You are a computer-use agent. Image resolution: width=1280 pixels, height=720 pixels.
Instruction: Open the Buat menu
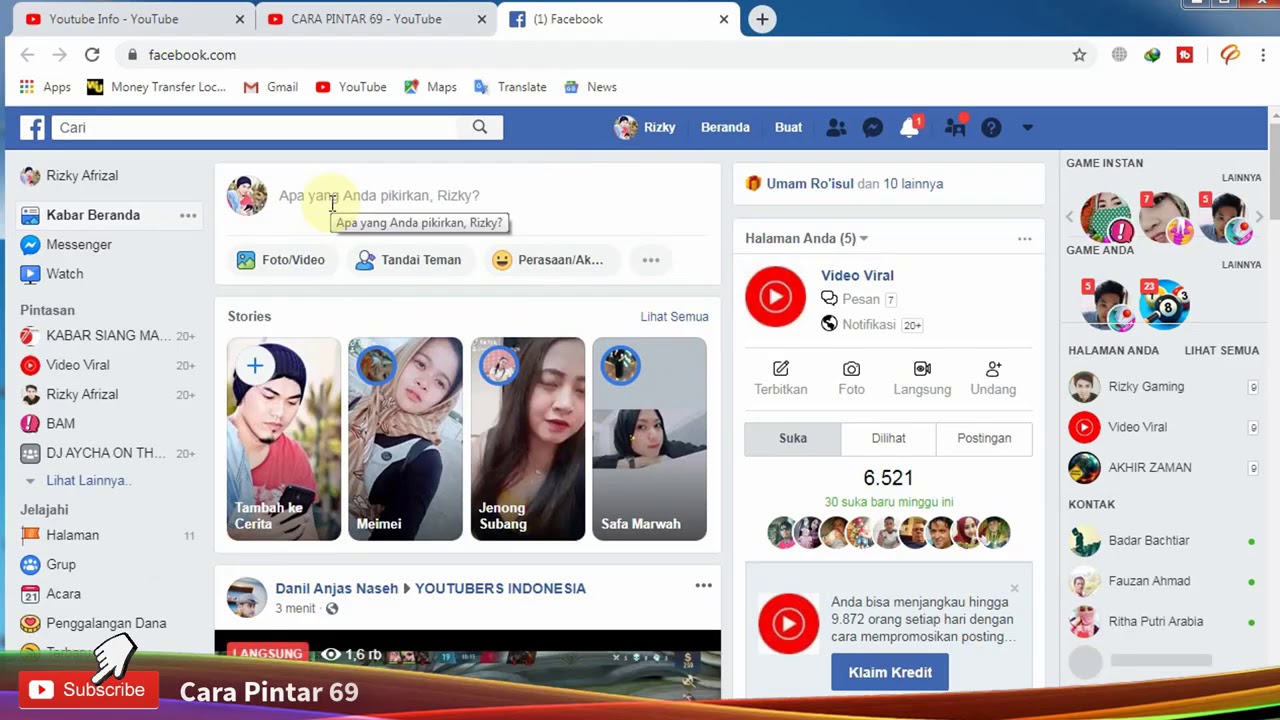(x=788, y=127)
